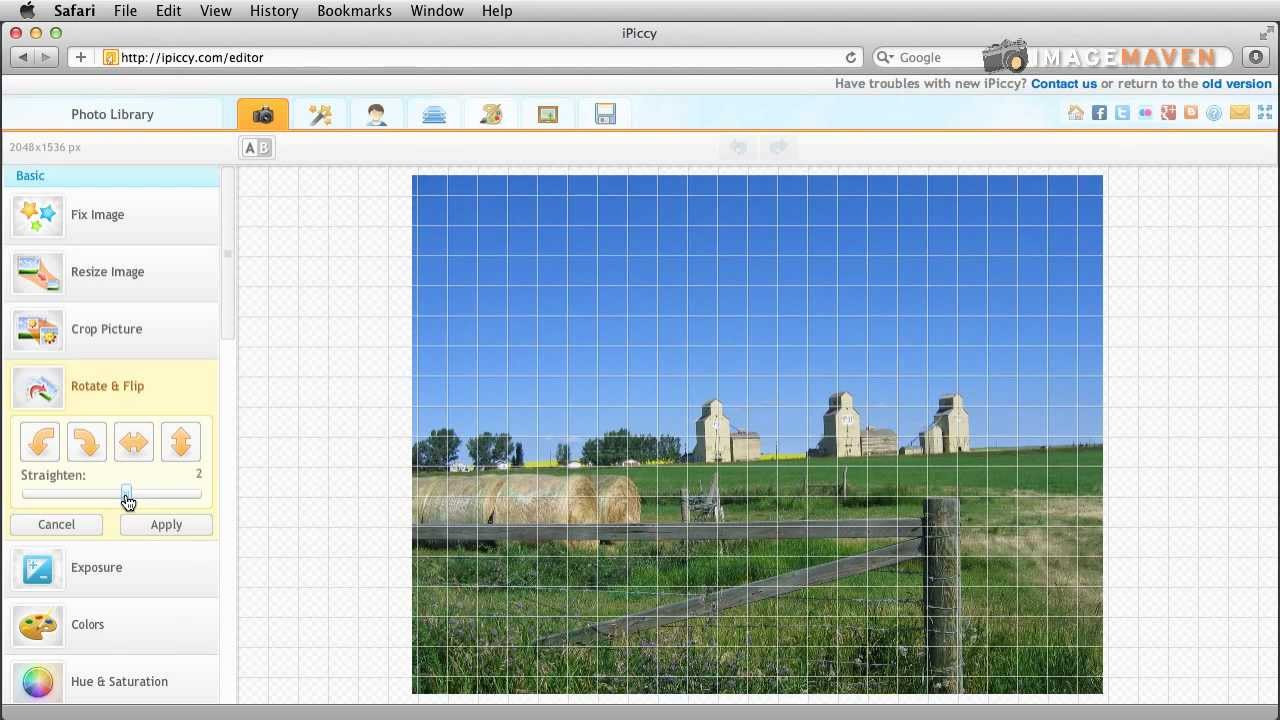Viewport: 1280px width, 720px height.
Task: Click the floppy disk save tab
Action: tap(605, 114)
